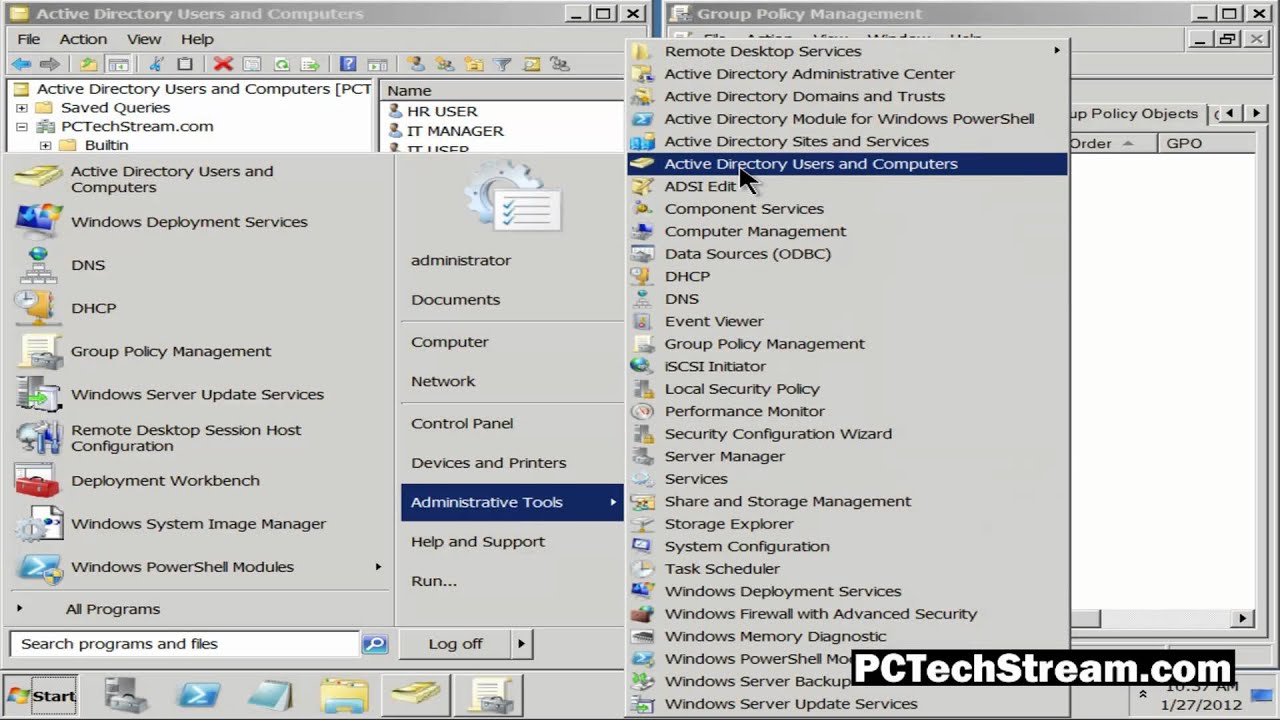Click the Name column header in AD Users
Image resolution: width=1280 pixels, height=720 pixels.
503,91
